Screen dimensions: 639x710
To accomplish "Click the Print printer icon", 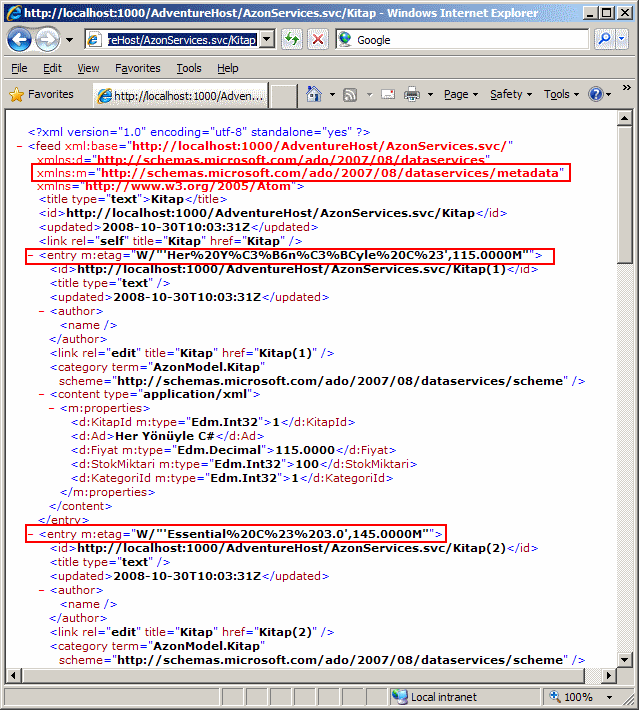I will [x=411, y=94].
